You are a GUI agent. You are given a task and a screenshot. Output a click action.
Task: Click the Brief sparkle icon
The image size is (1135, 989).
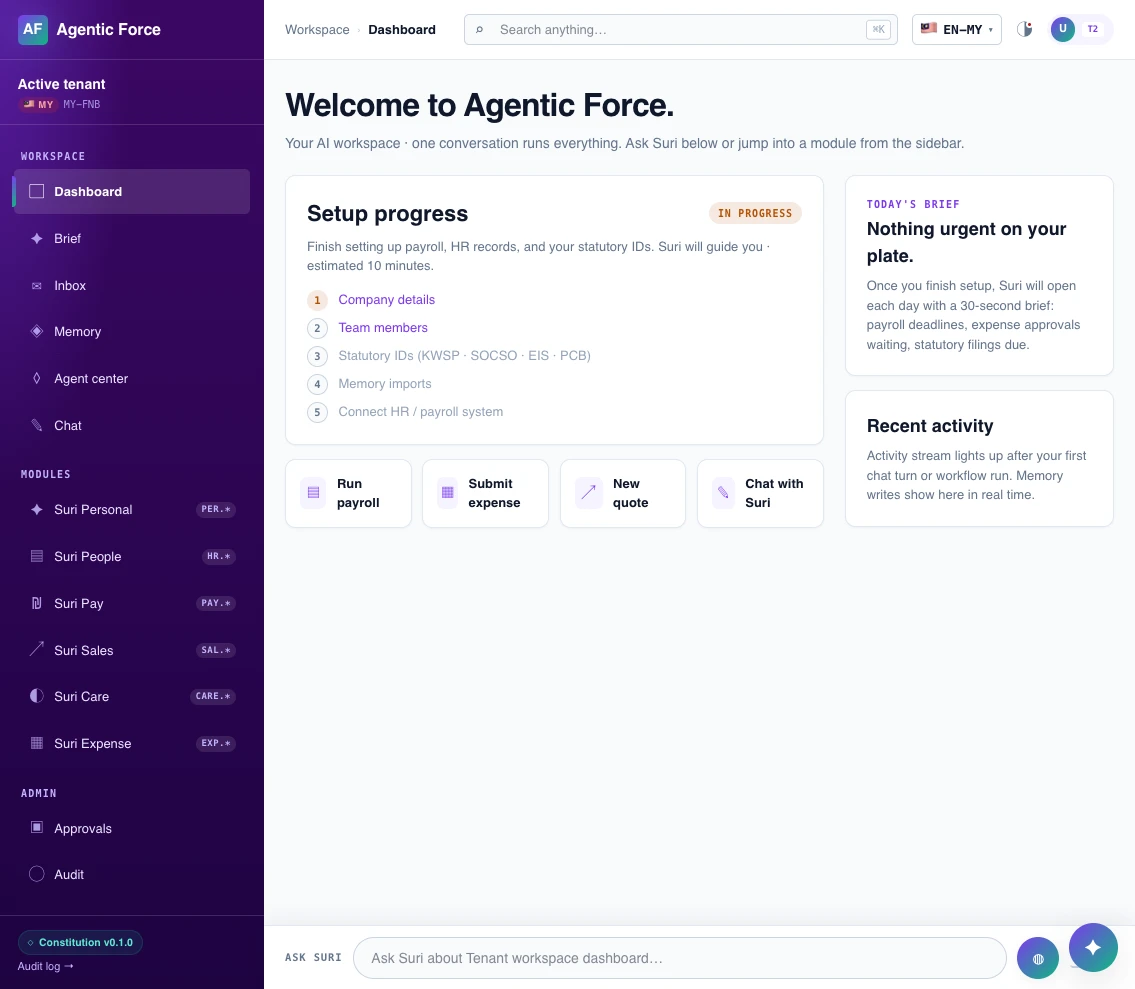click(x=36, y=238)
